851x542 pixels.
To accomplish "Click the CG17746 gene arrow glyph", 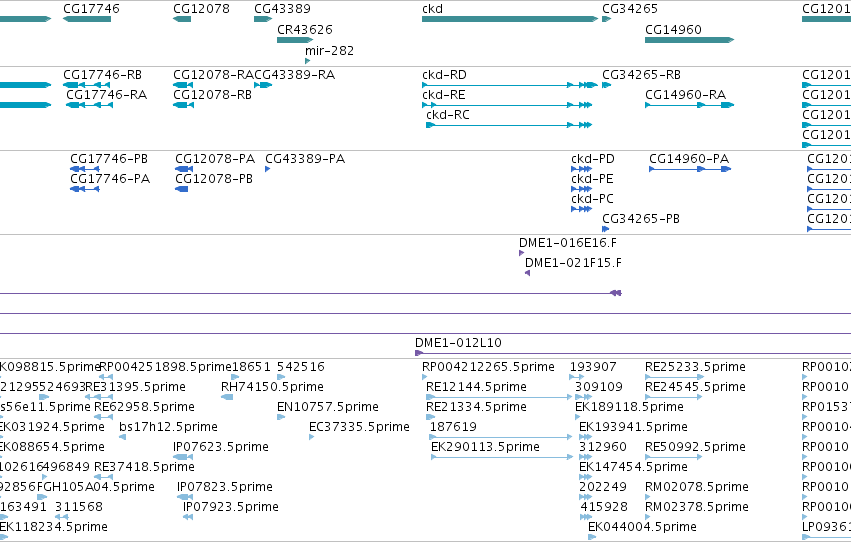I will coord(87,19).
